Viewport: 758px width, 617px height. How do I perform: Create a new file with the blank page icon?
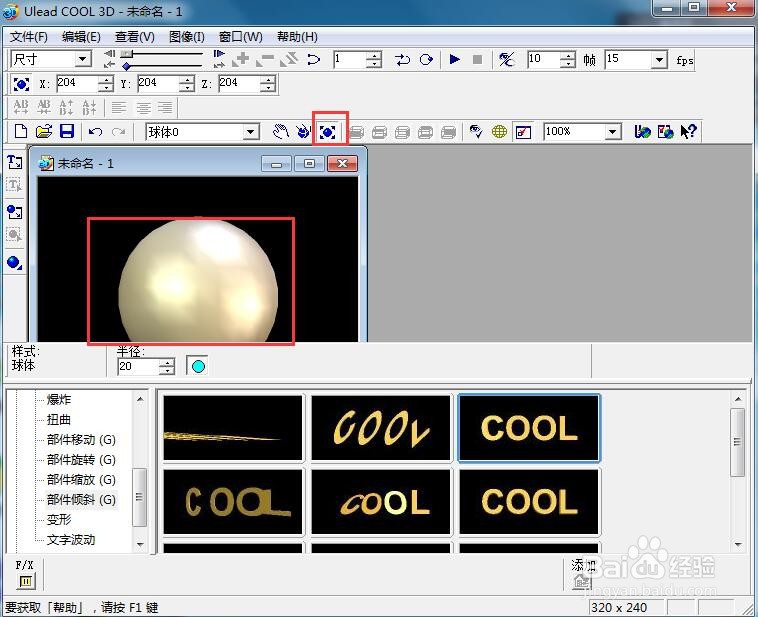pos(21,132)
